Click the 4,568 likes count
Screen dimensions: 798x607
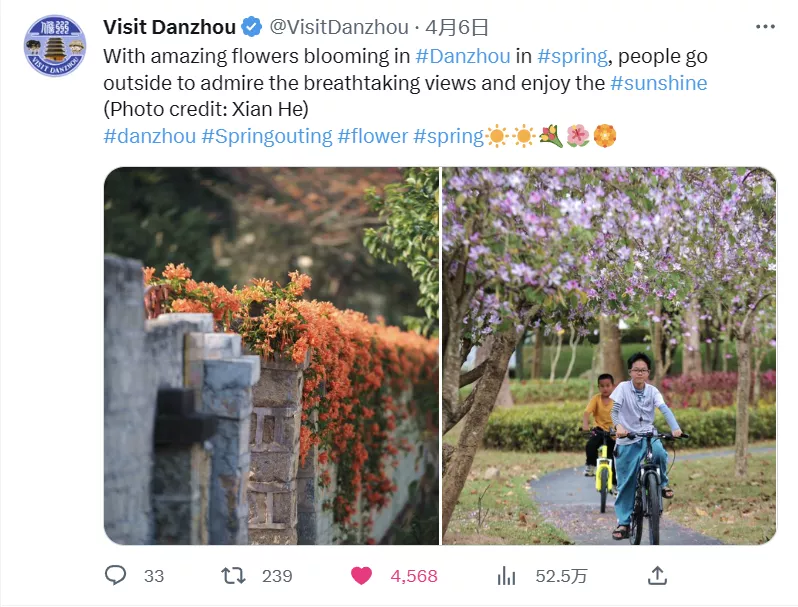[414, 576]
